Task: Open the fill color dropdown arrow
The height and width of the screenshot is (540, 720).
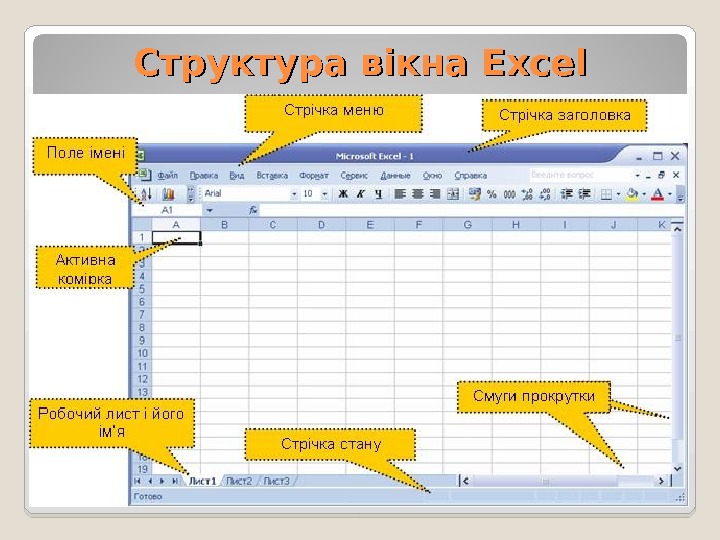Action: point(644,195)
